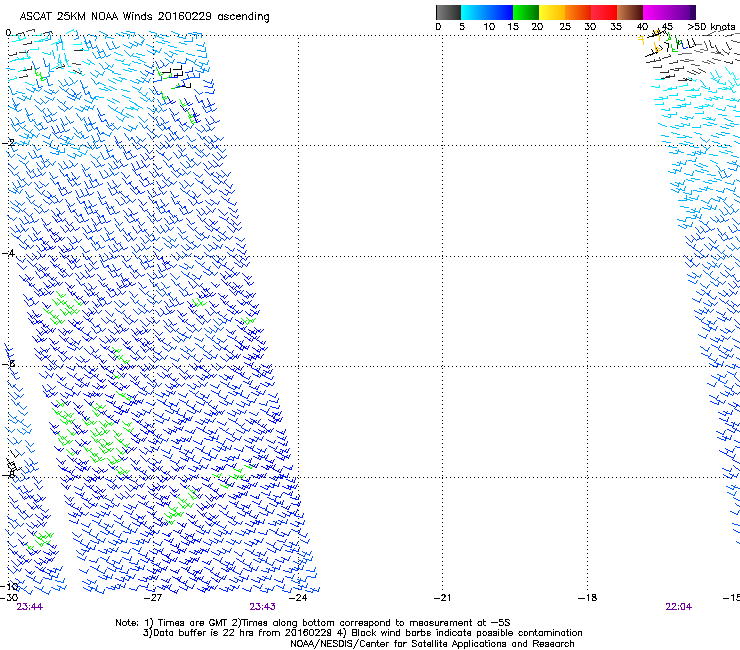
Task: Click the '30' label under the color scale
Action: coord(590,27)
